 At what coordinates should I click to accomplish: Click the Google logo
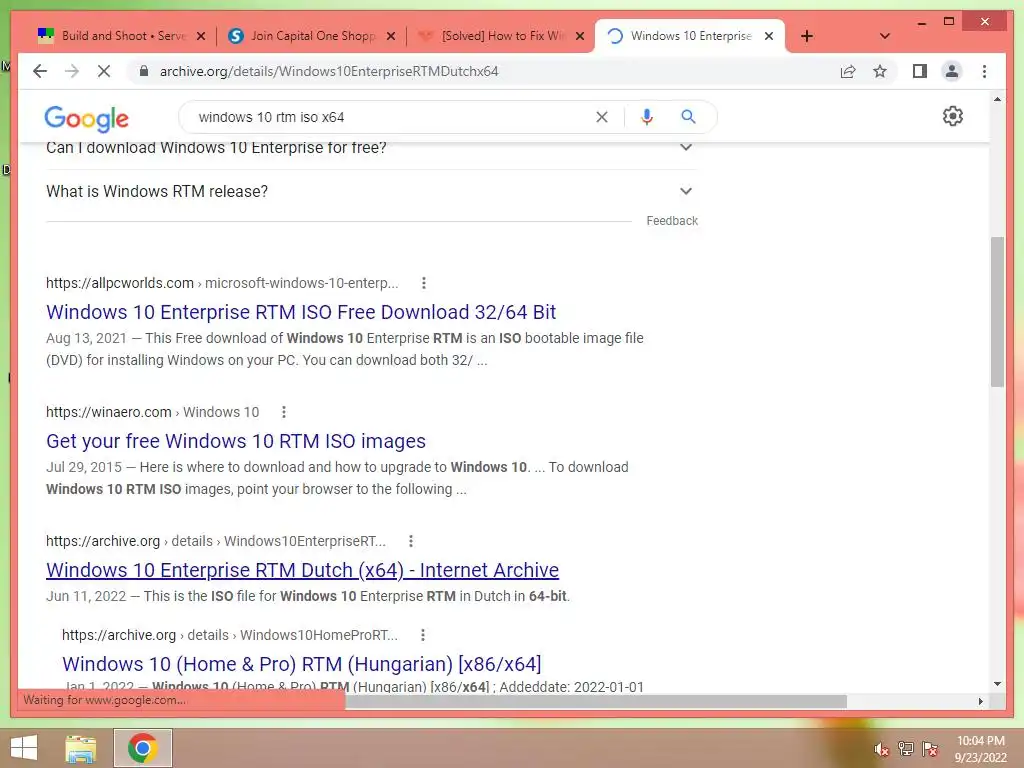coord(86,118)
